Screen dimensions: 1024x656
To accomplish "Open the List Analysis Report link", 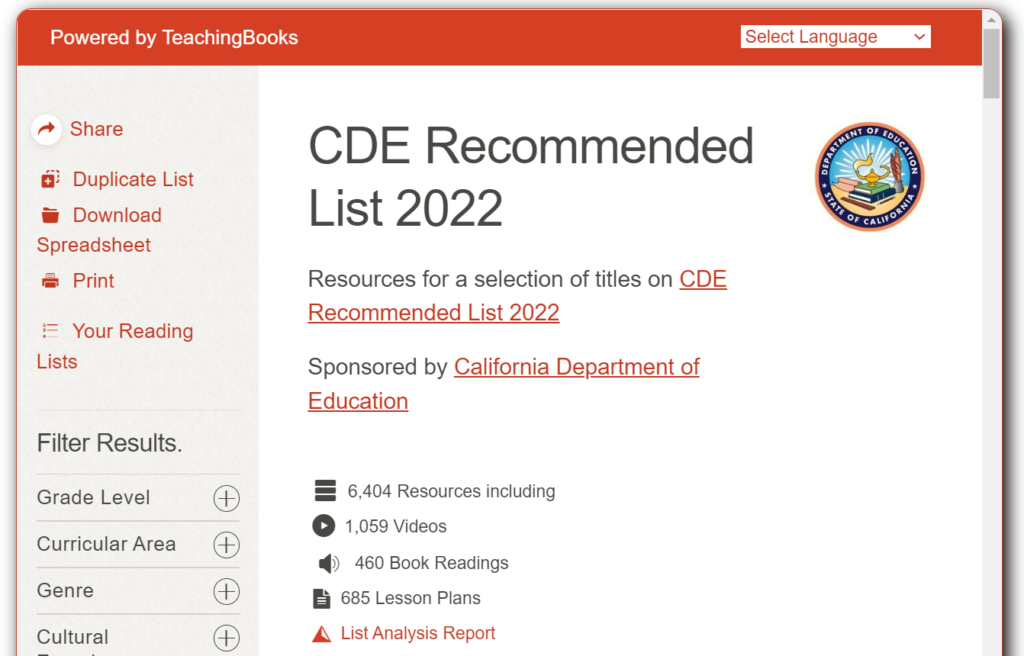I will (x=418, y=633).
